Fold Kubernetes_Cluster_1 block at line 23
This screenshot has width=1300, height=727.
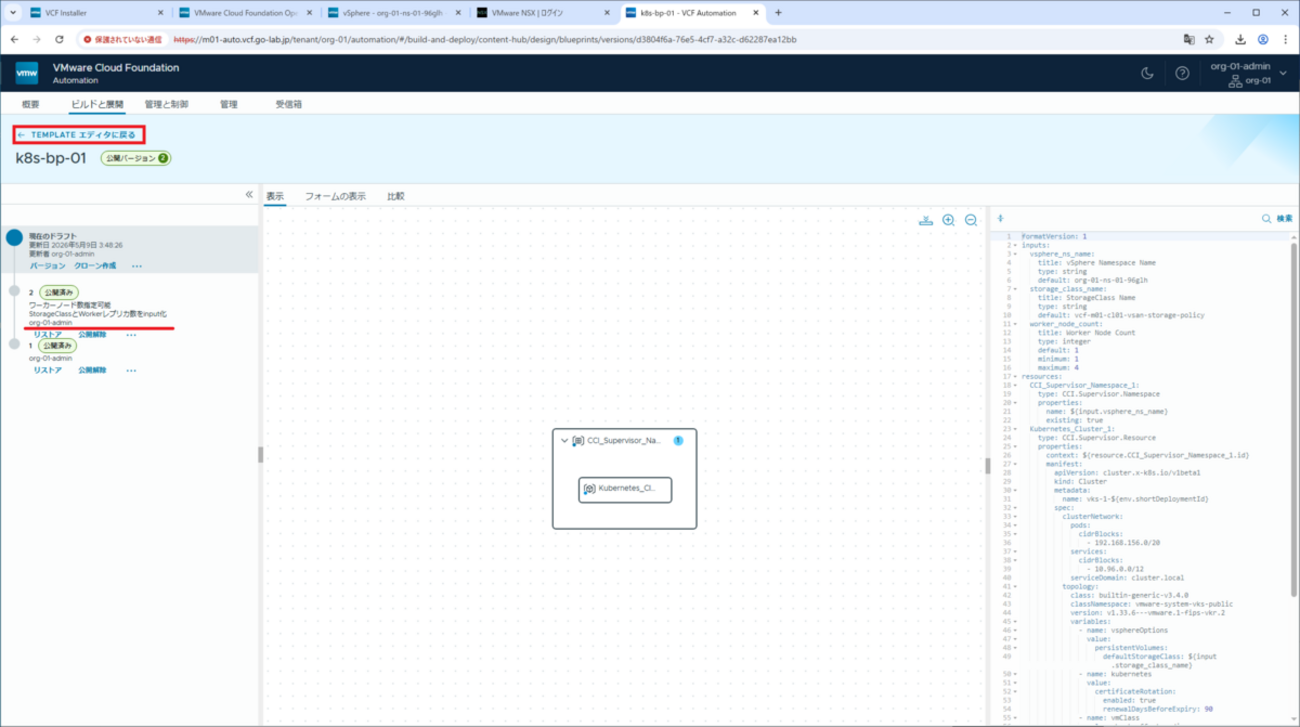coord(1015,429)
